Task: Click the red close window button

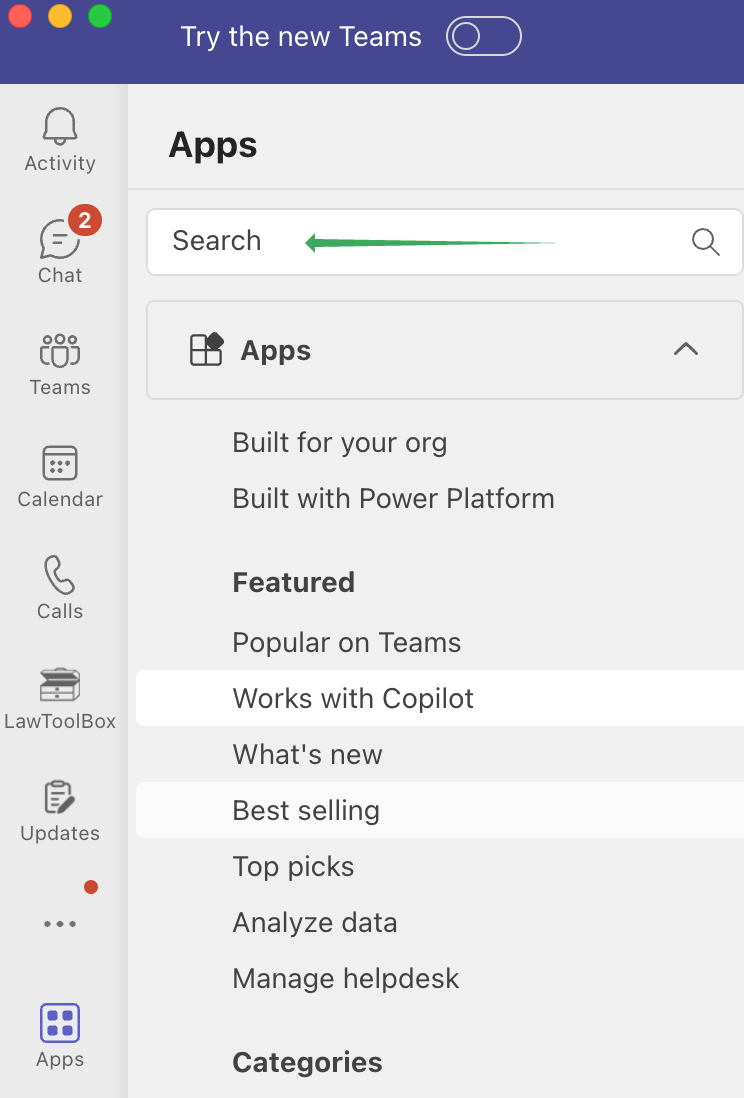Action: point(20,15)
